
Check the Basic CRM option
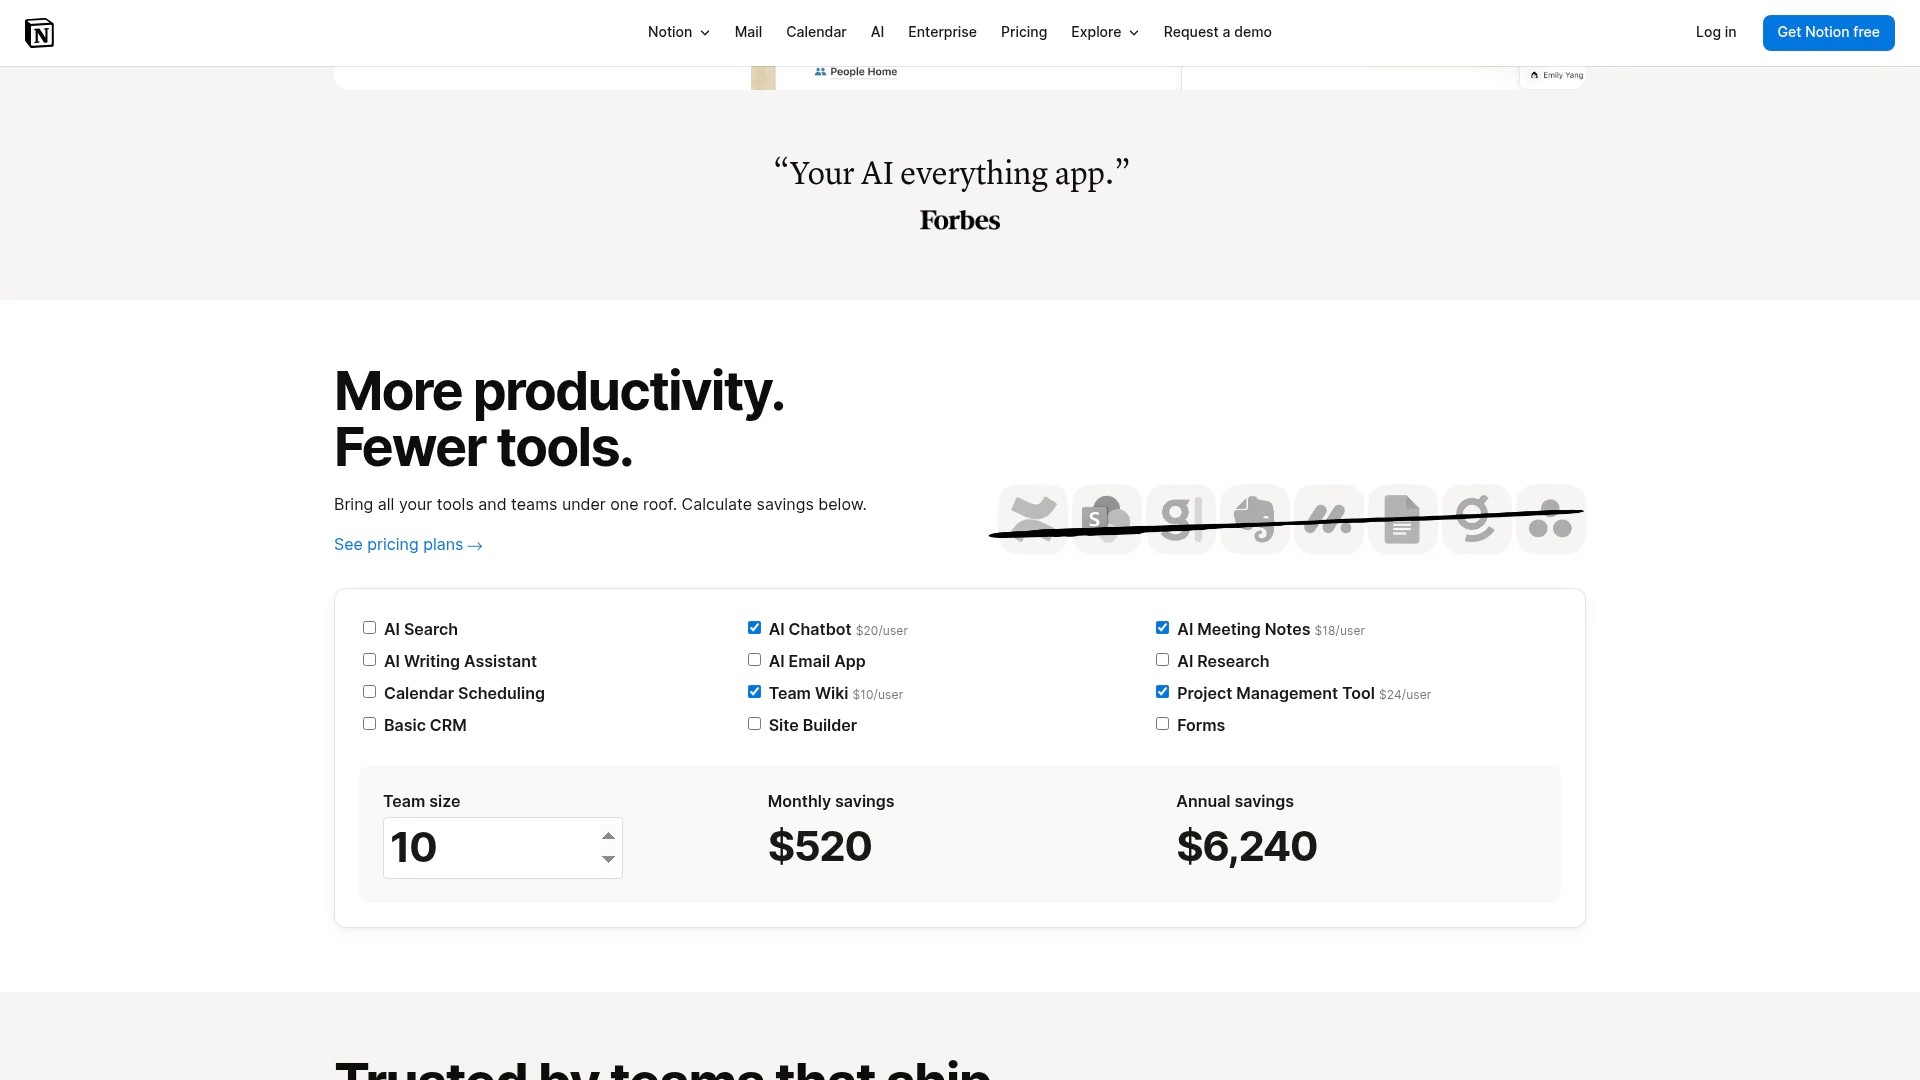pos(369,723)
